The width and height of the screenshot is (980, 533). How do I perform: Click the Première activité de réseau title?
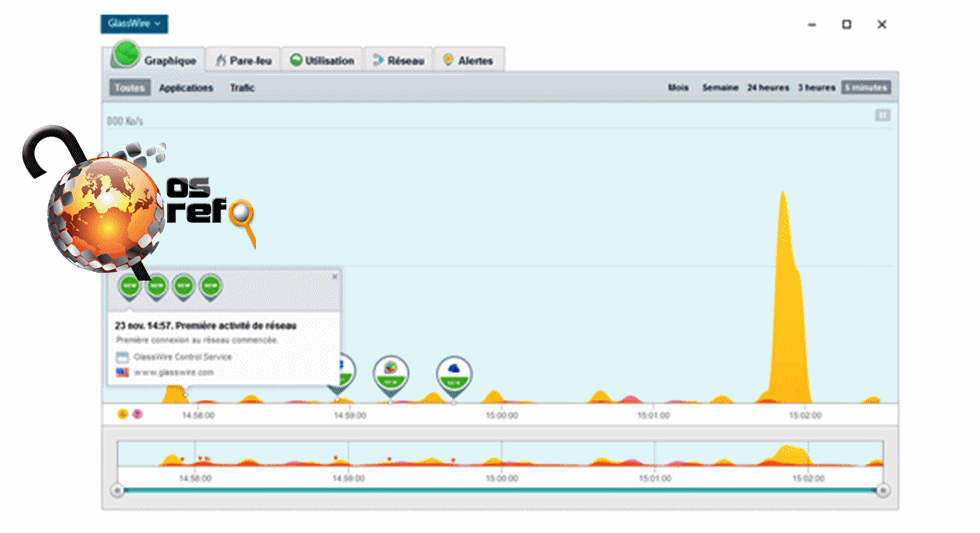point(236,326)
